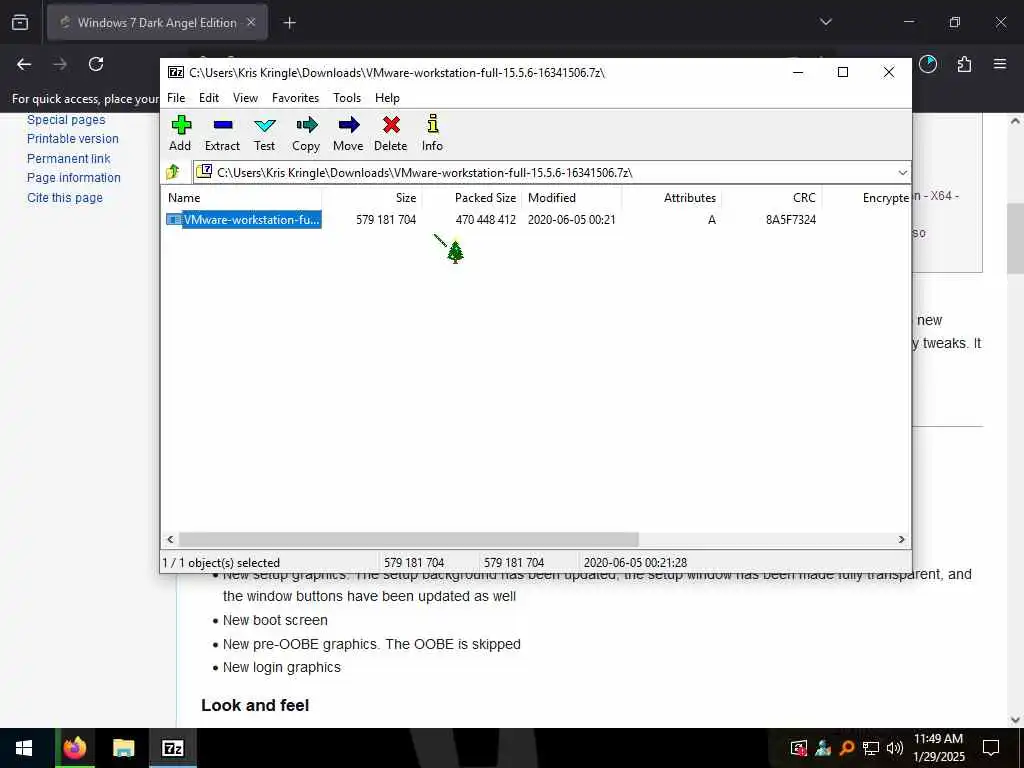
Task: Click the 7z icon in the 7-Zip title bar
Action: [175, 72]
